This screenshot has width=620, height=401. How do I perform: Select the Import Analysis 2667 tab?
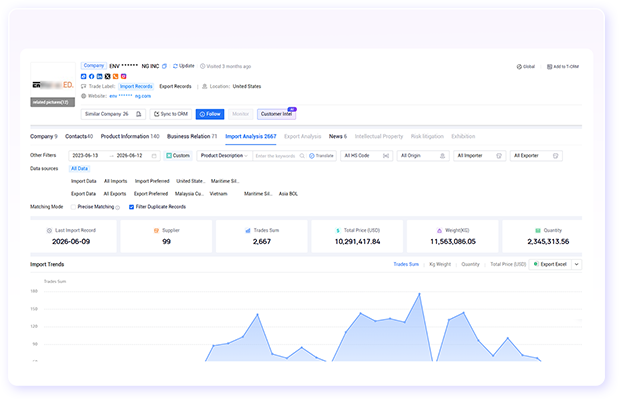[251, 136]
